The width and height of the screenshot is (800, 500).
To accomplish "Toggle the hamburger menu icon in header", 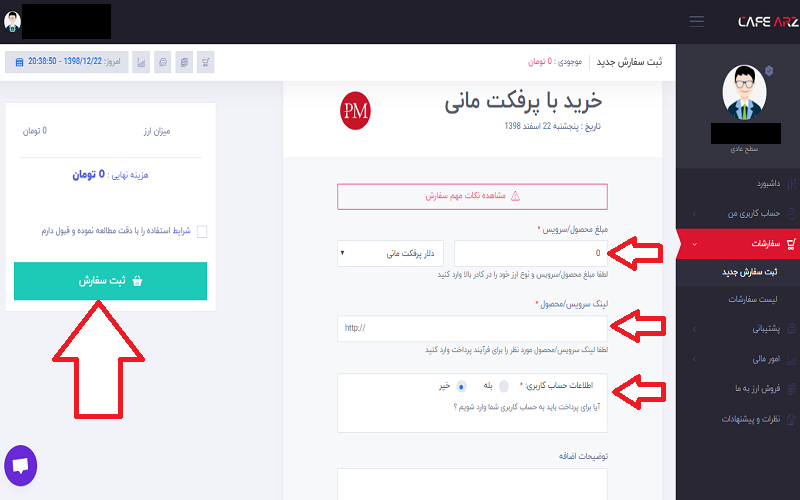I will [696, 21].
